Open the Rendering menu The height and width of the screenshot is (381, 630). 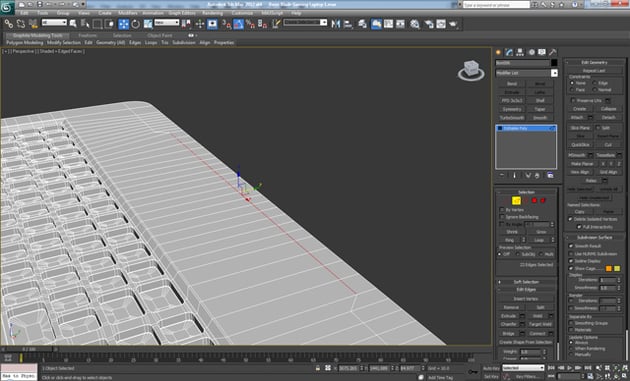[212, 13]
